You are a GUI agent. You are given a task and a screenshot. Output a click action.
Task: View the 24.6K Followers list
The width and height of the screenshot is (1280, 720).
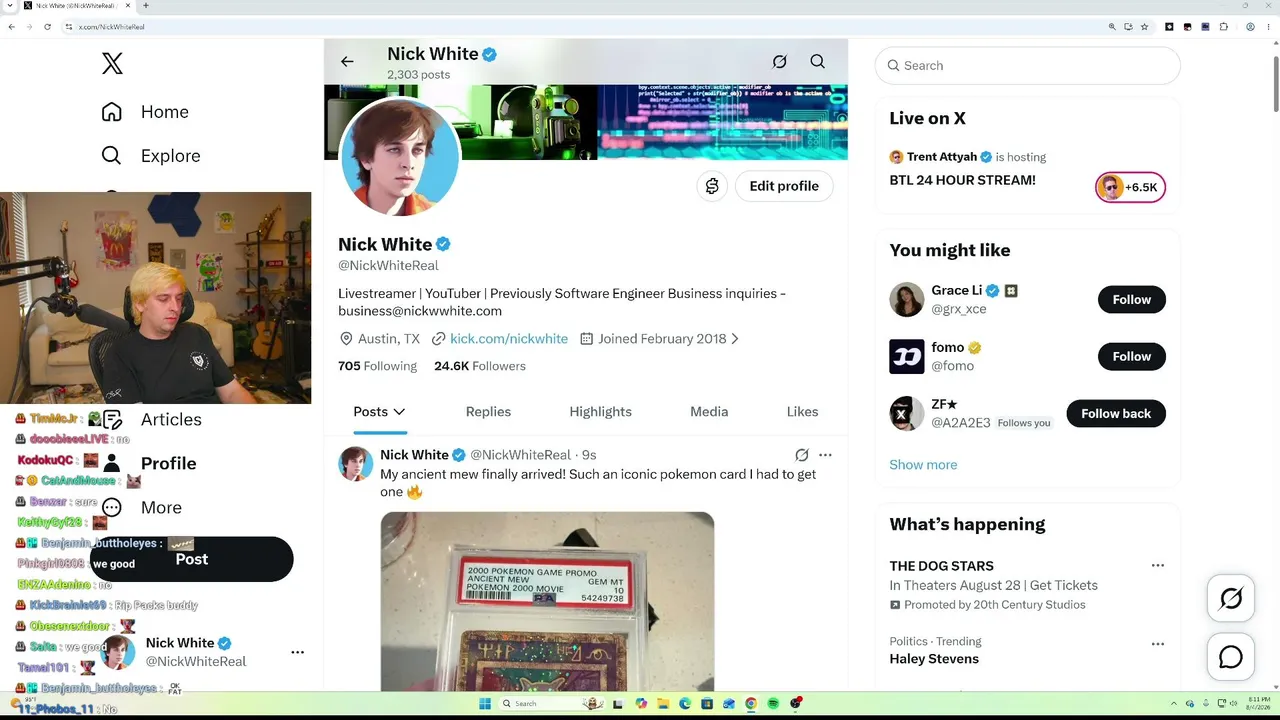point(480,366)
